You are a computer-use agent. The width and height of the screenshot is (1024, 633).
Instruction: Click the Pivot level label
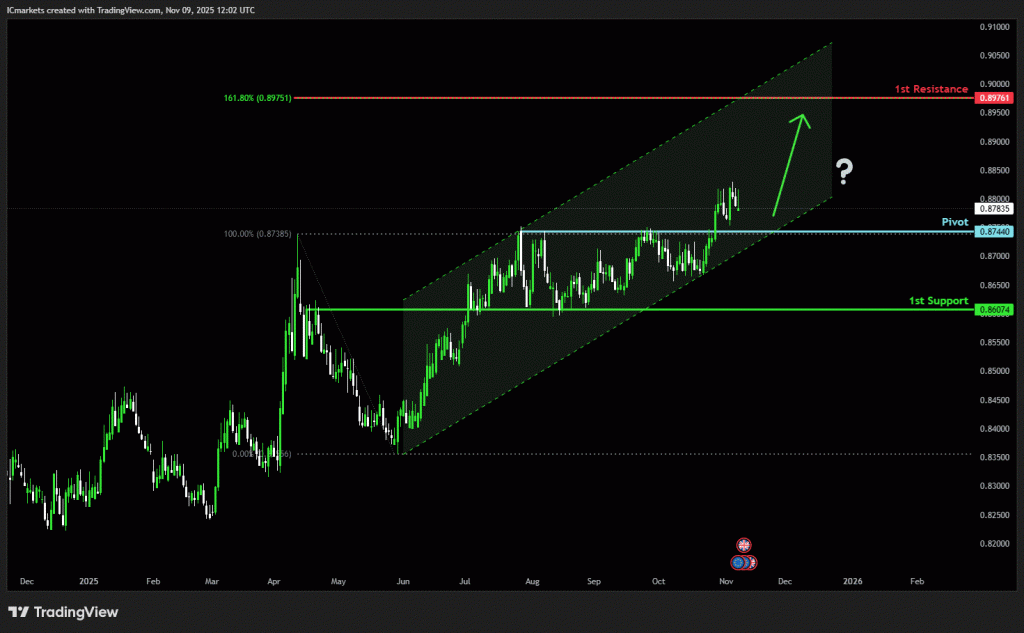coord(956,221)
